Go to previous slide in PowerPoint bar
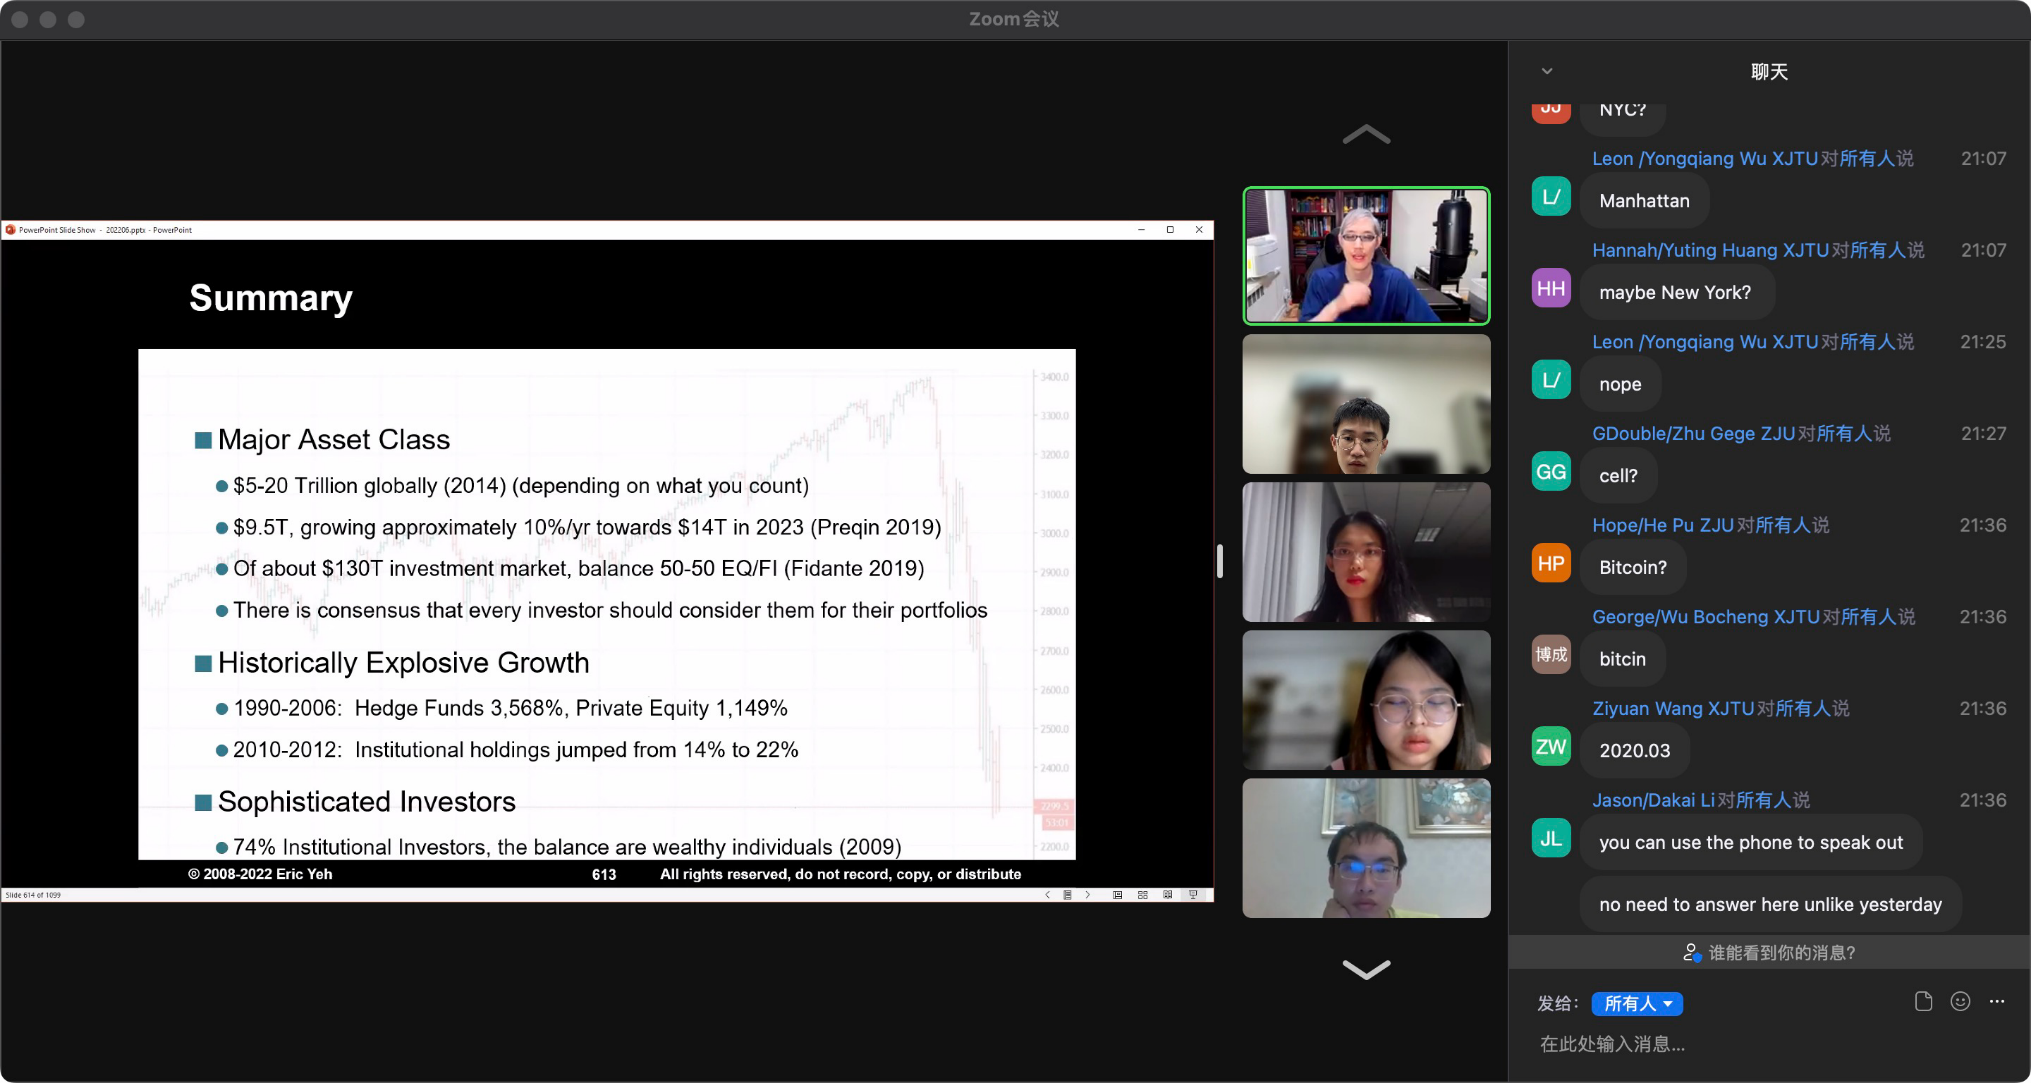The height and width of the screenshot is (1083, 2031). 1047,895
